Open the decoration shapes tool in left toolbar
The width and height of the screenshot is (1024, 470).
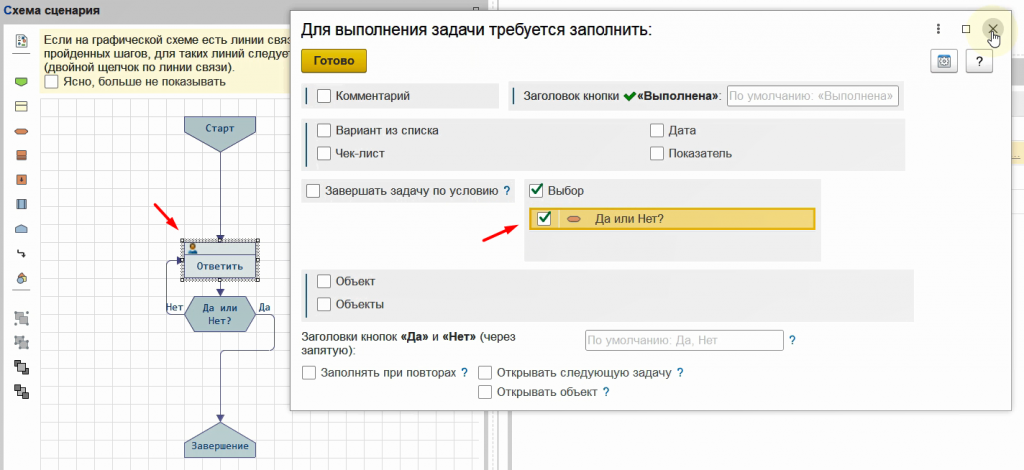pyautogui.click(x=22, y=278)
